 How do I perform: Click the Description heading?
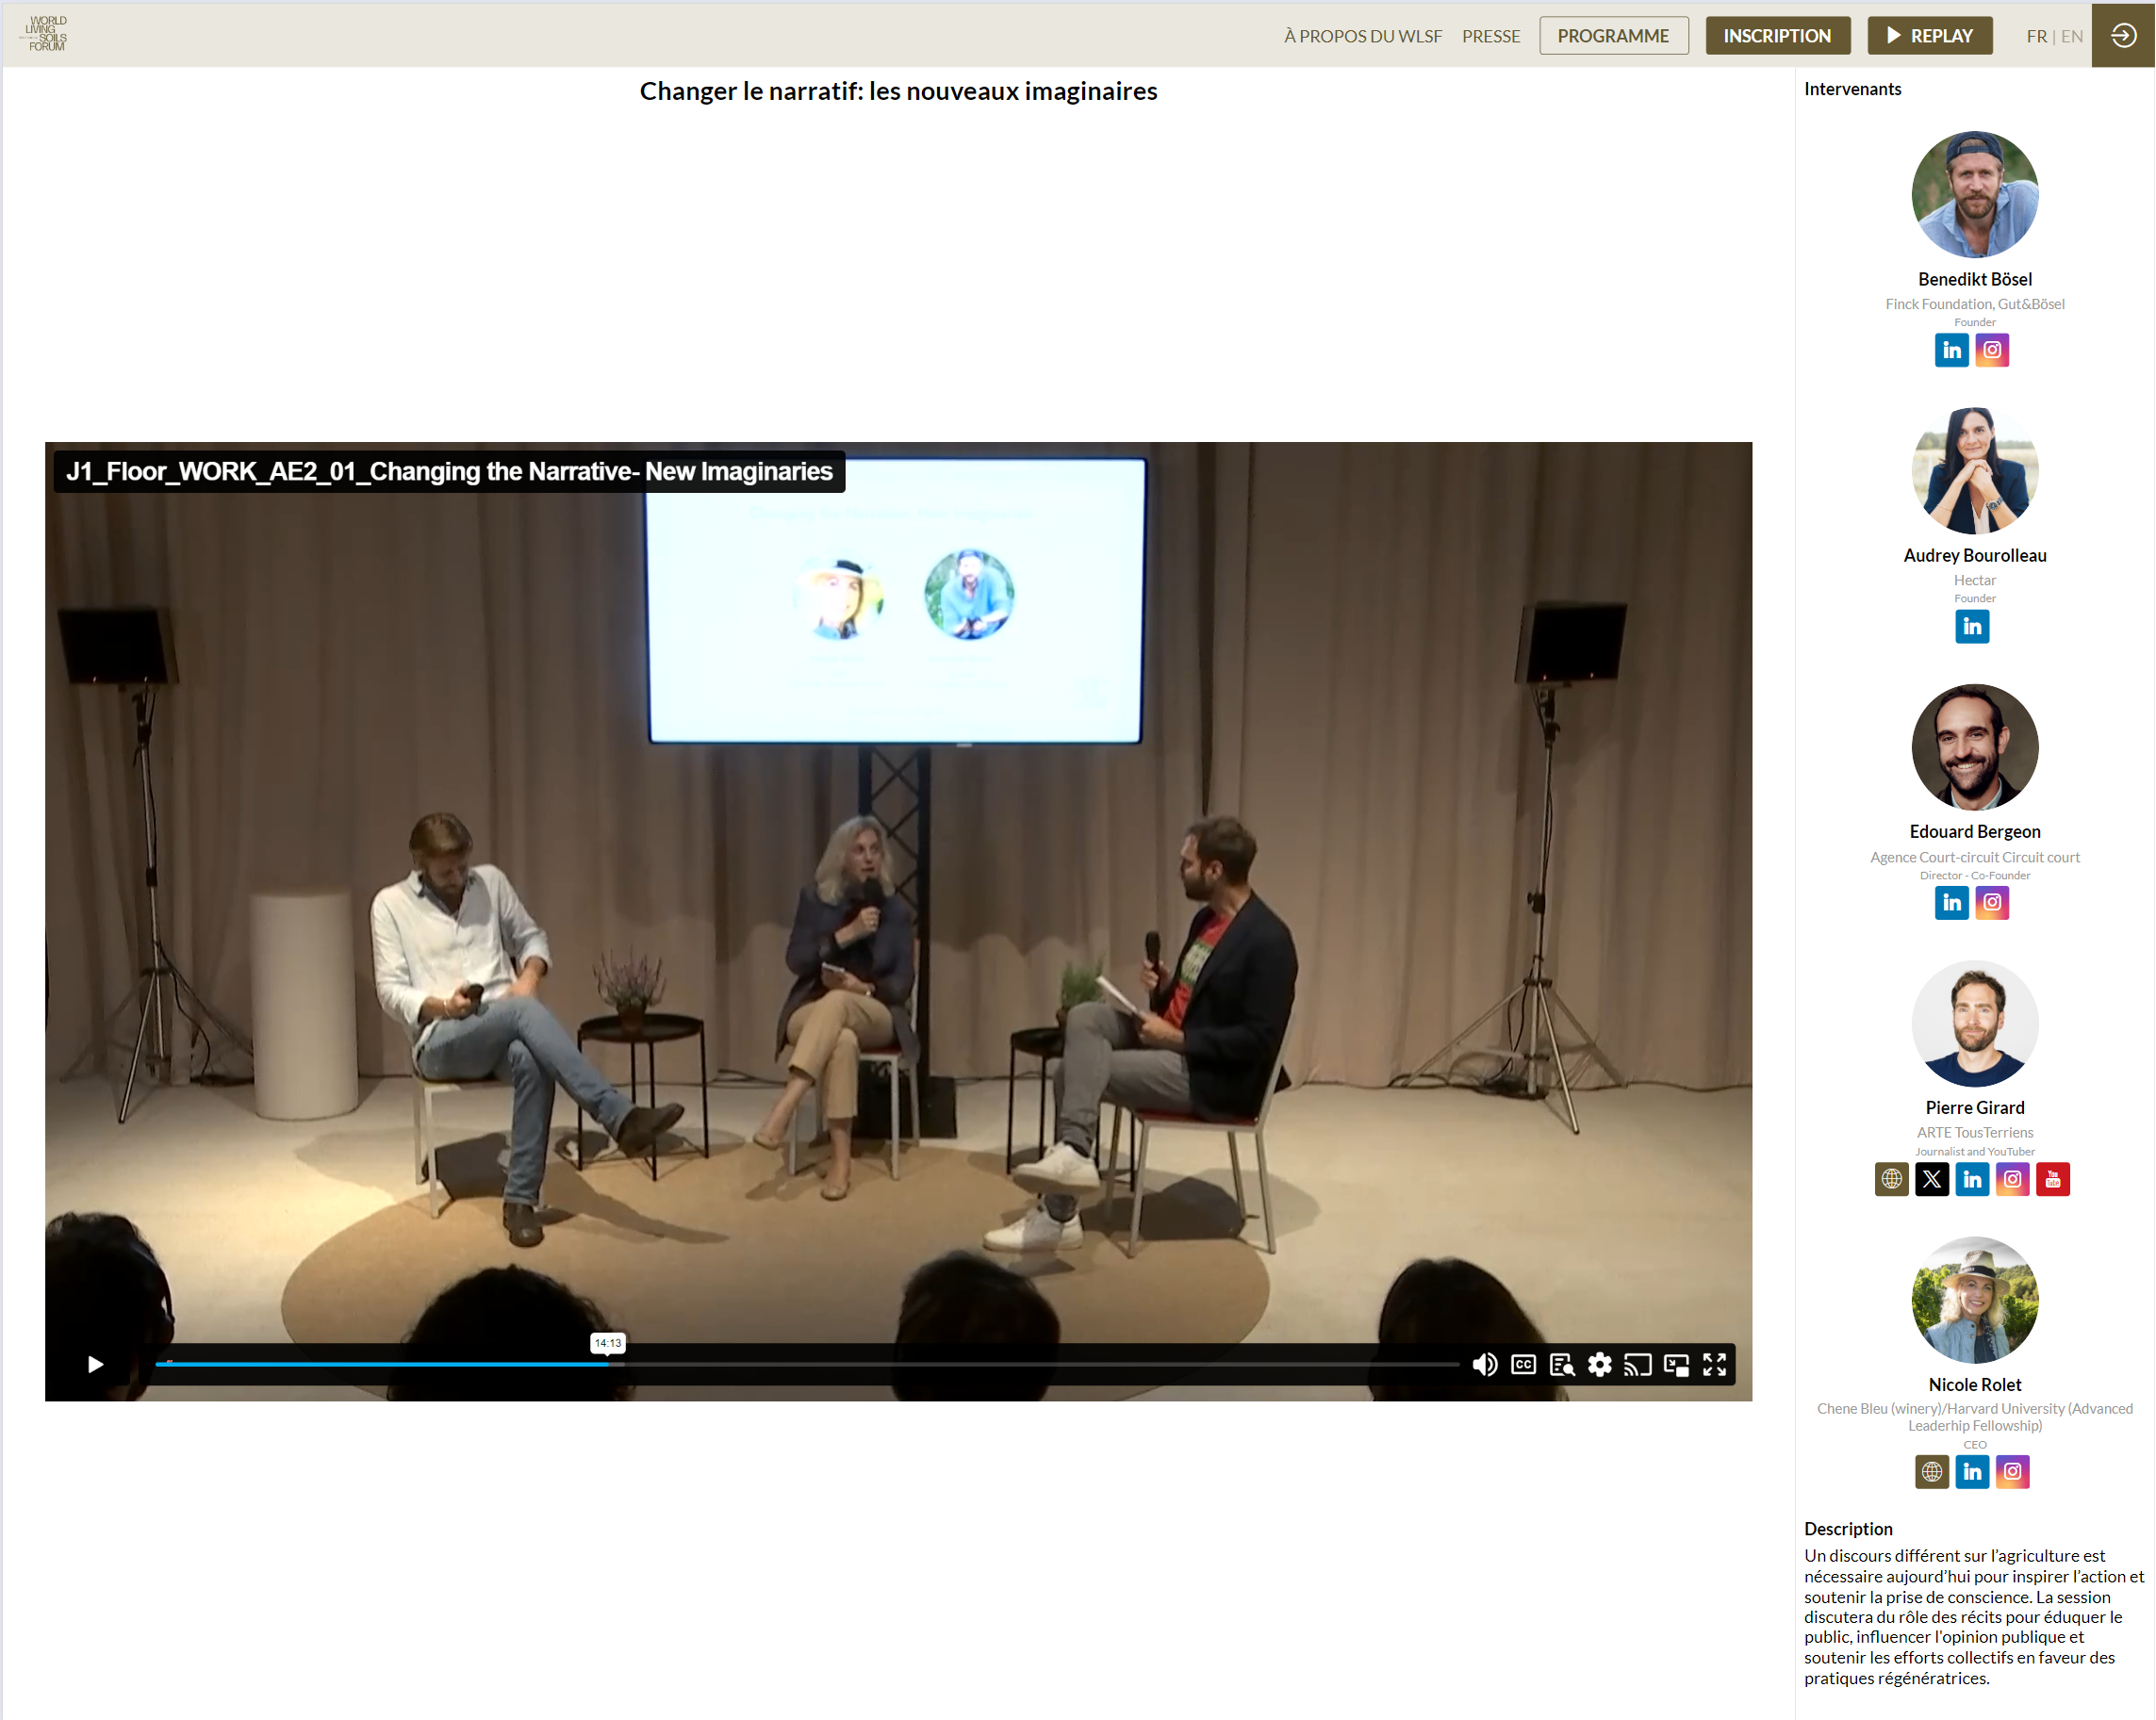(1848, 1529)
